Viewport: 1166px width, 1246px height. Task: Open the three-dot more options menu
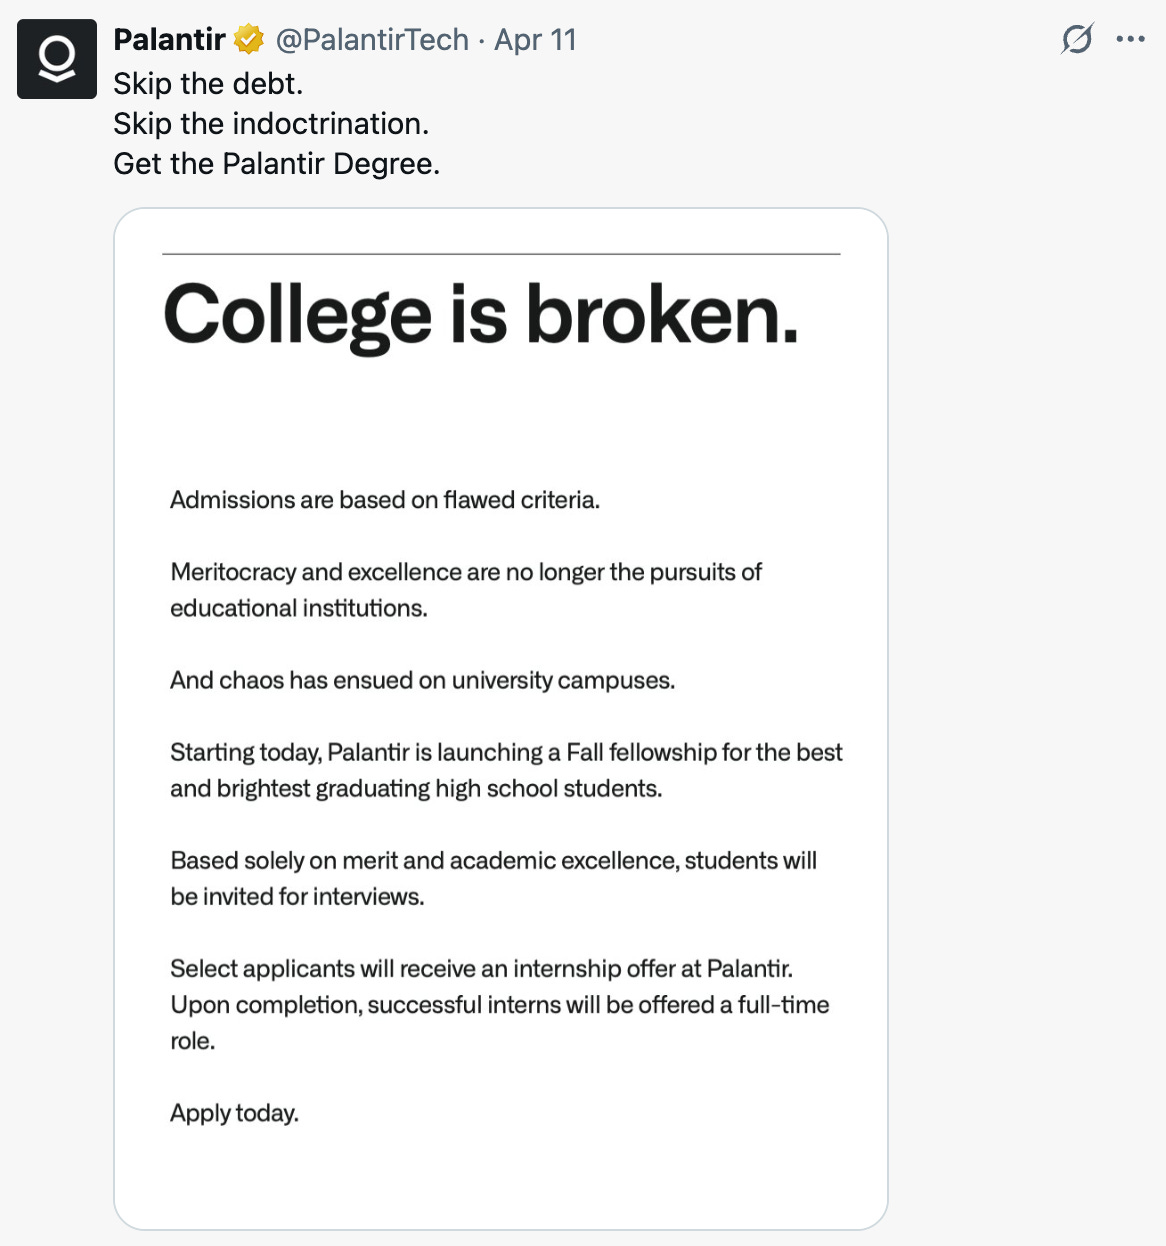click(1130, 39)
